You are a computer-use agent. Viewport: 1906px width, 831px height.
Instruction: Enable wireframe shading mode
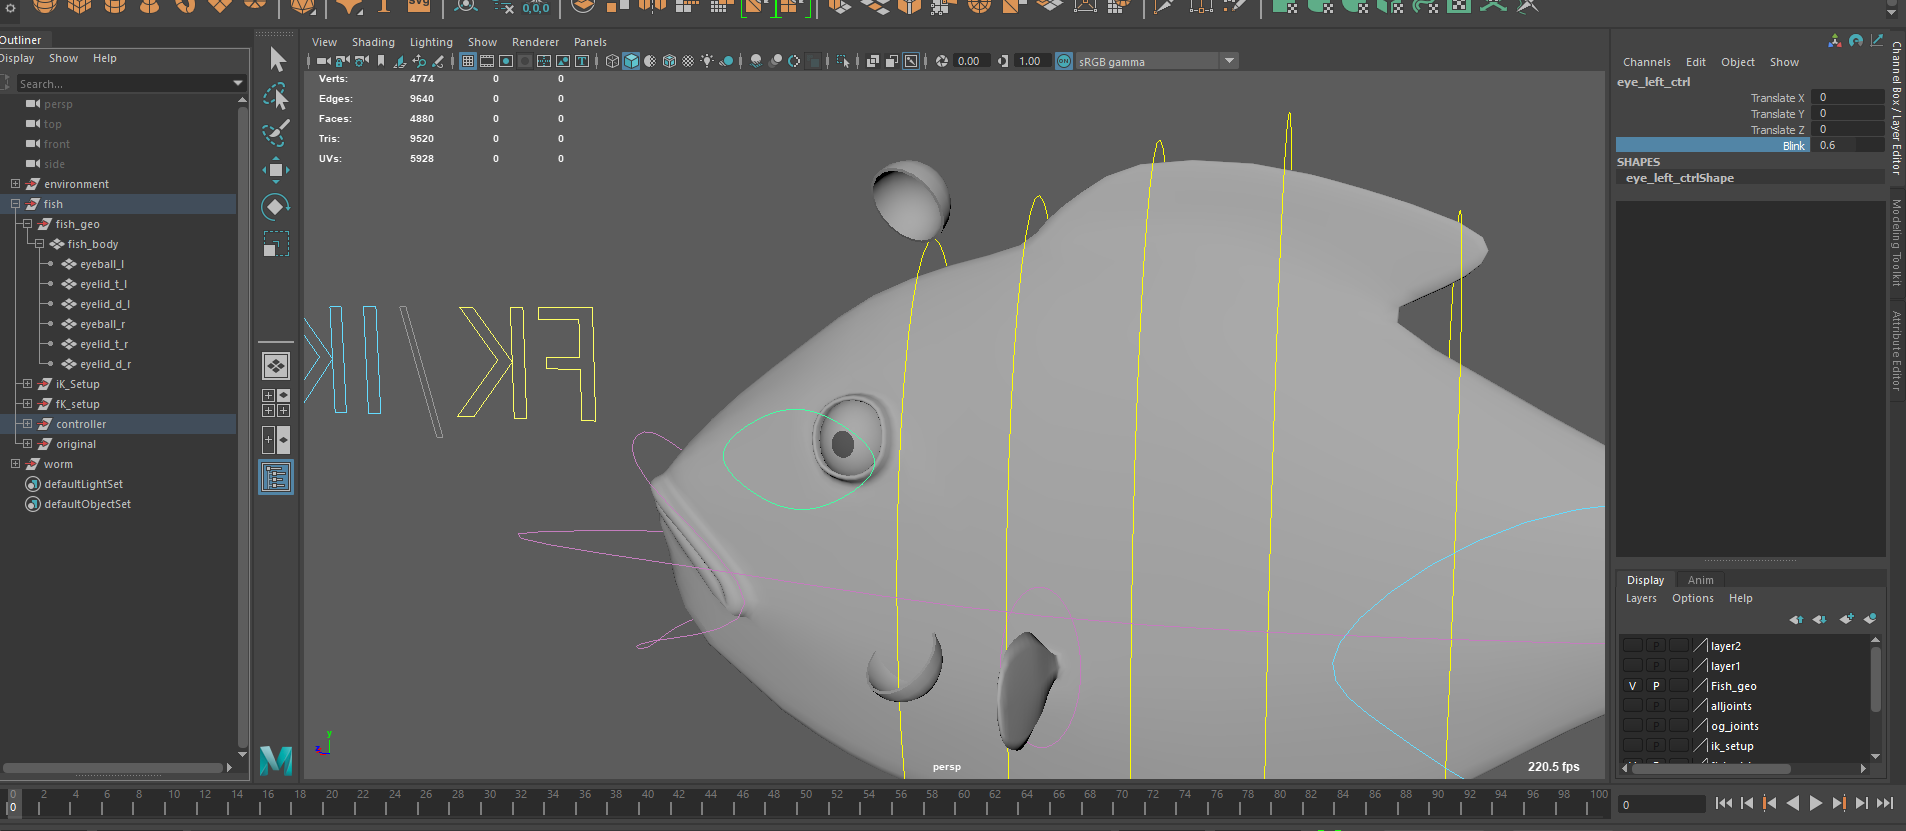(612, 61)
